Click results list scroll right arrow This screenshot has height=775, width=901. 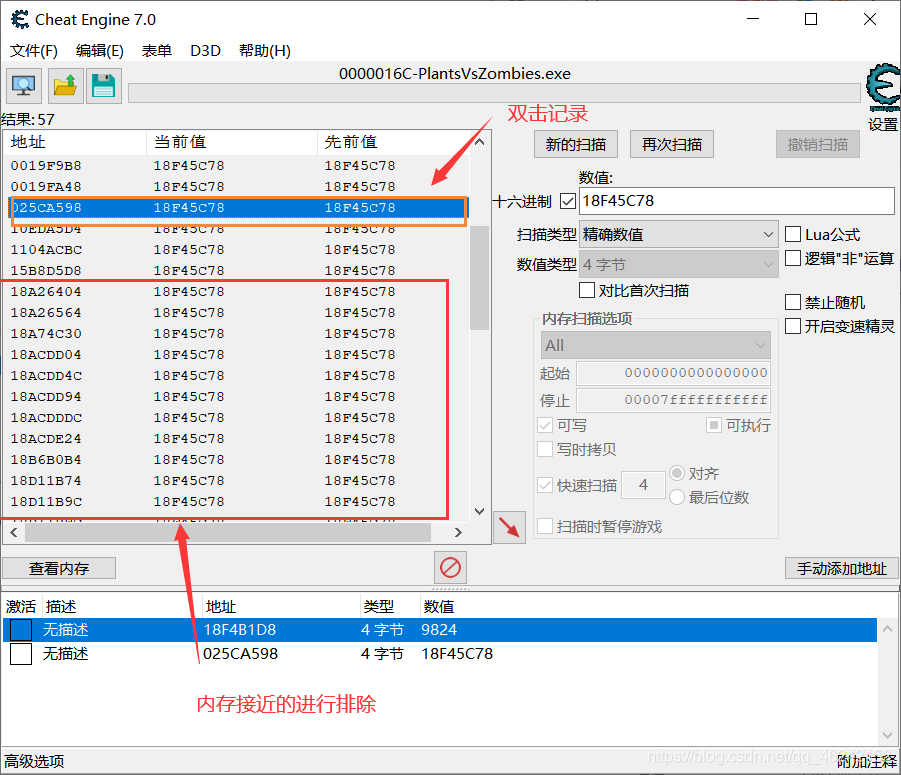(458, 533)
